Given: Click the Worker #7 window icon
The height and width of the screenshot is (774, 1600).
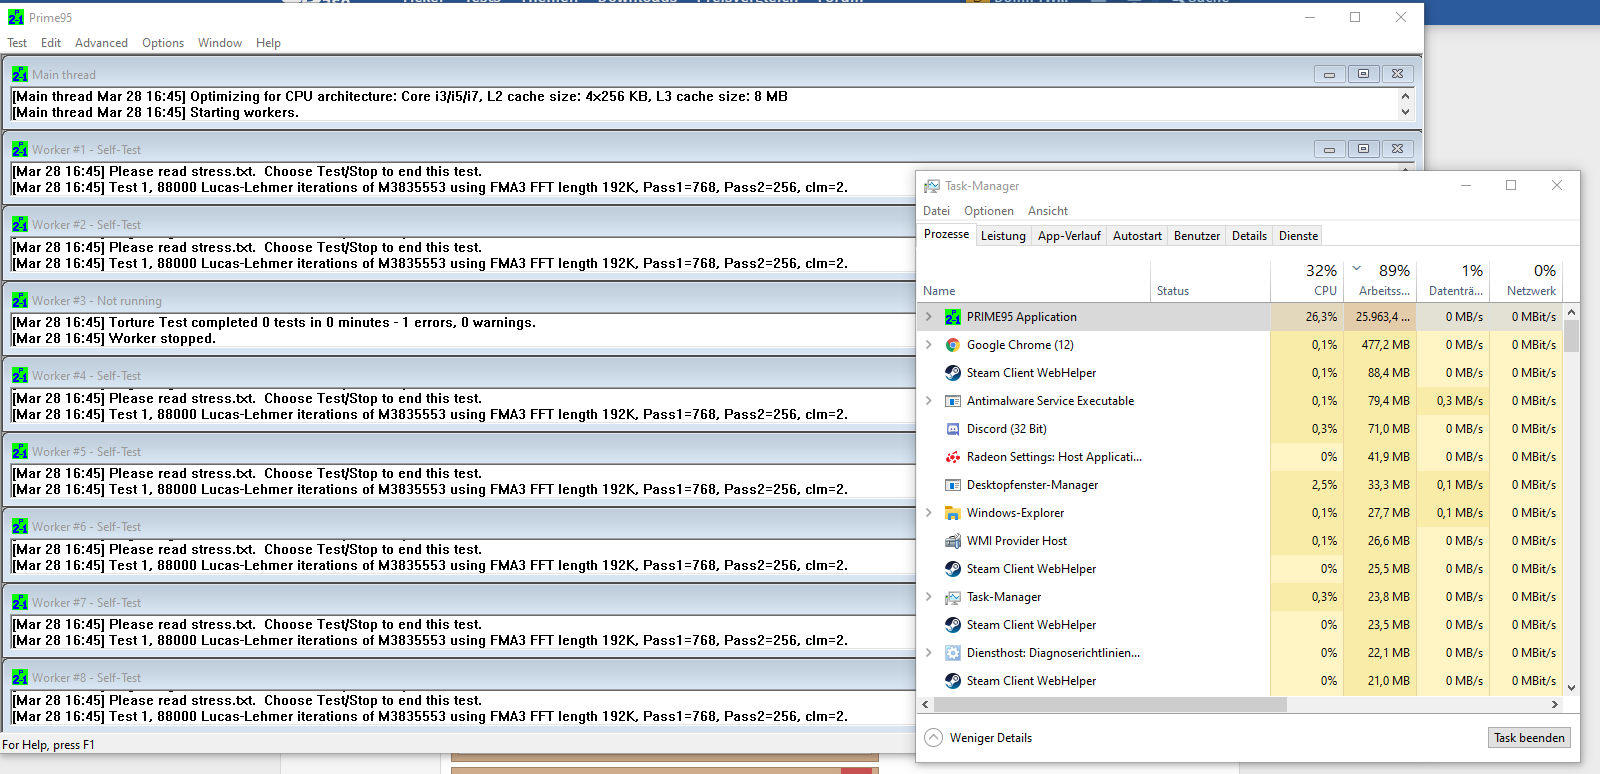Looking at the screenshot, I should 20,602.
